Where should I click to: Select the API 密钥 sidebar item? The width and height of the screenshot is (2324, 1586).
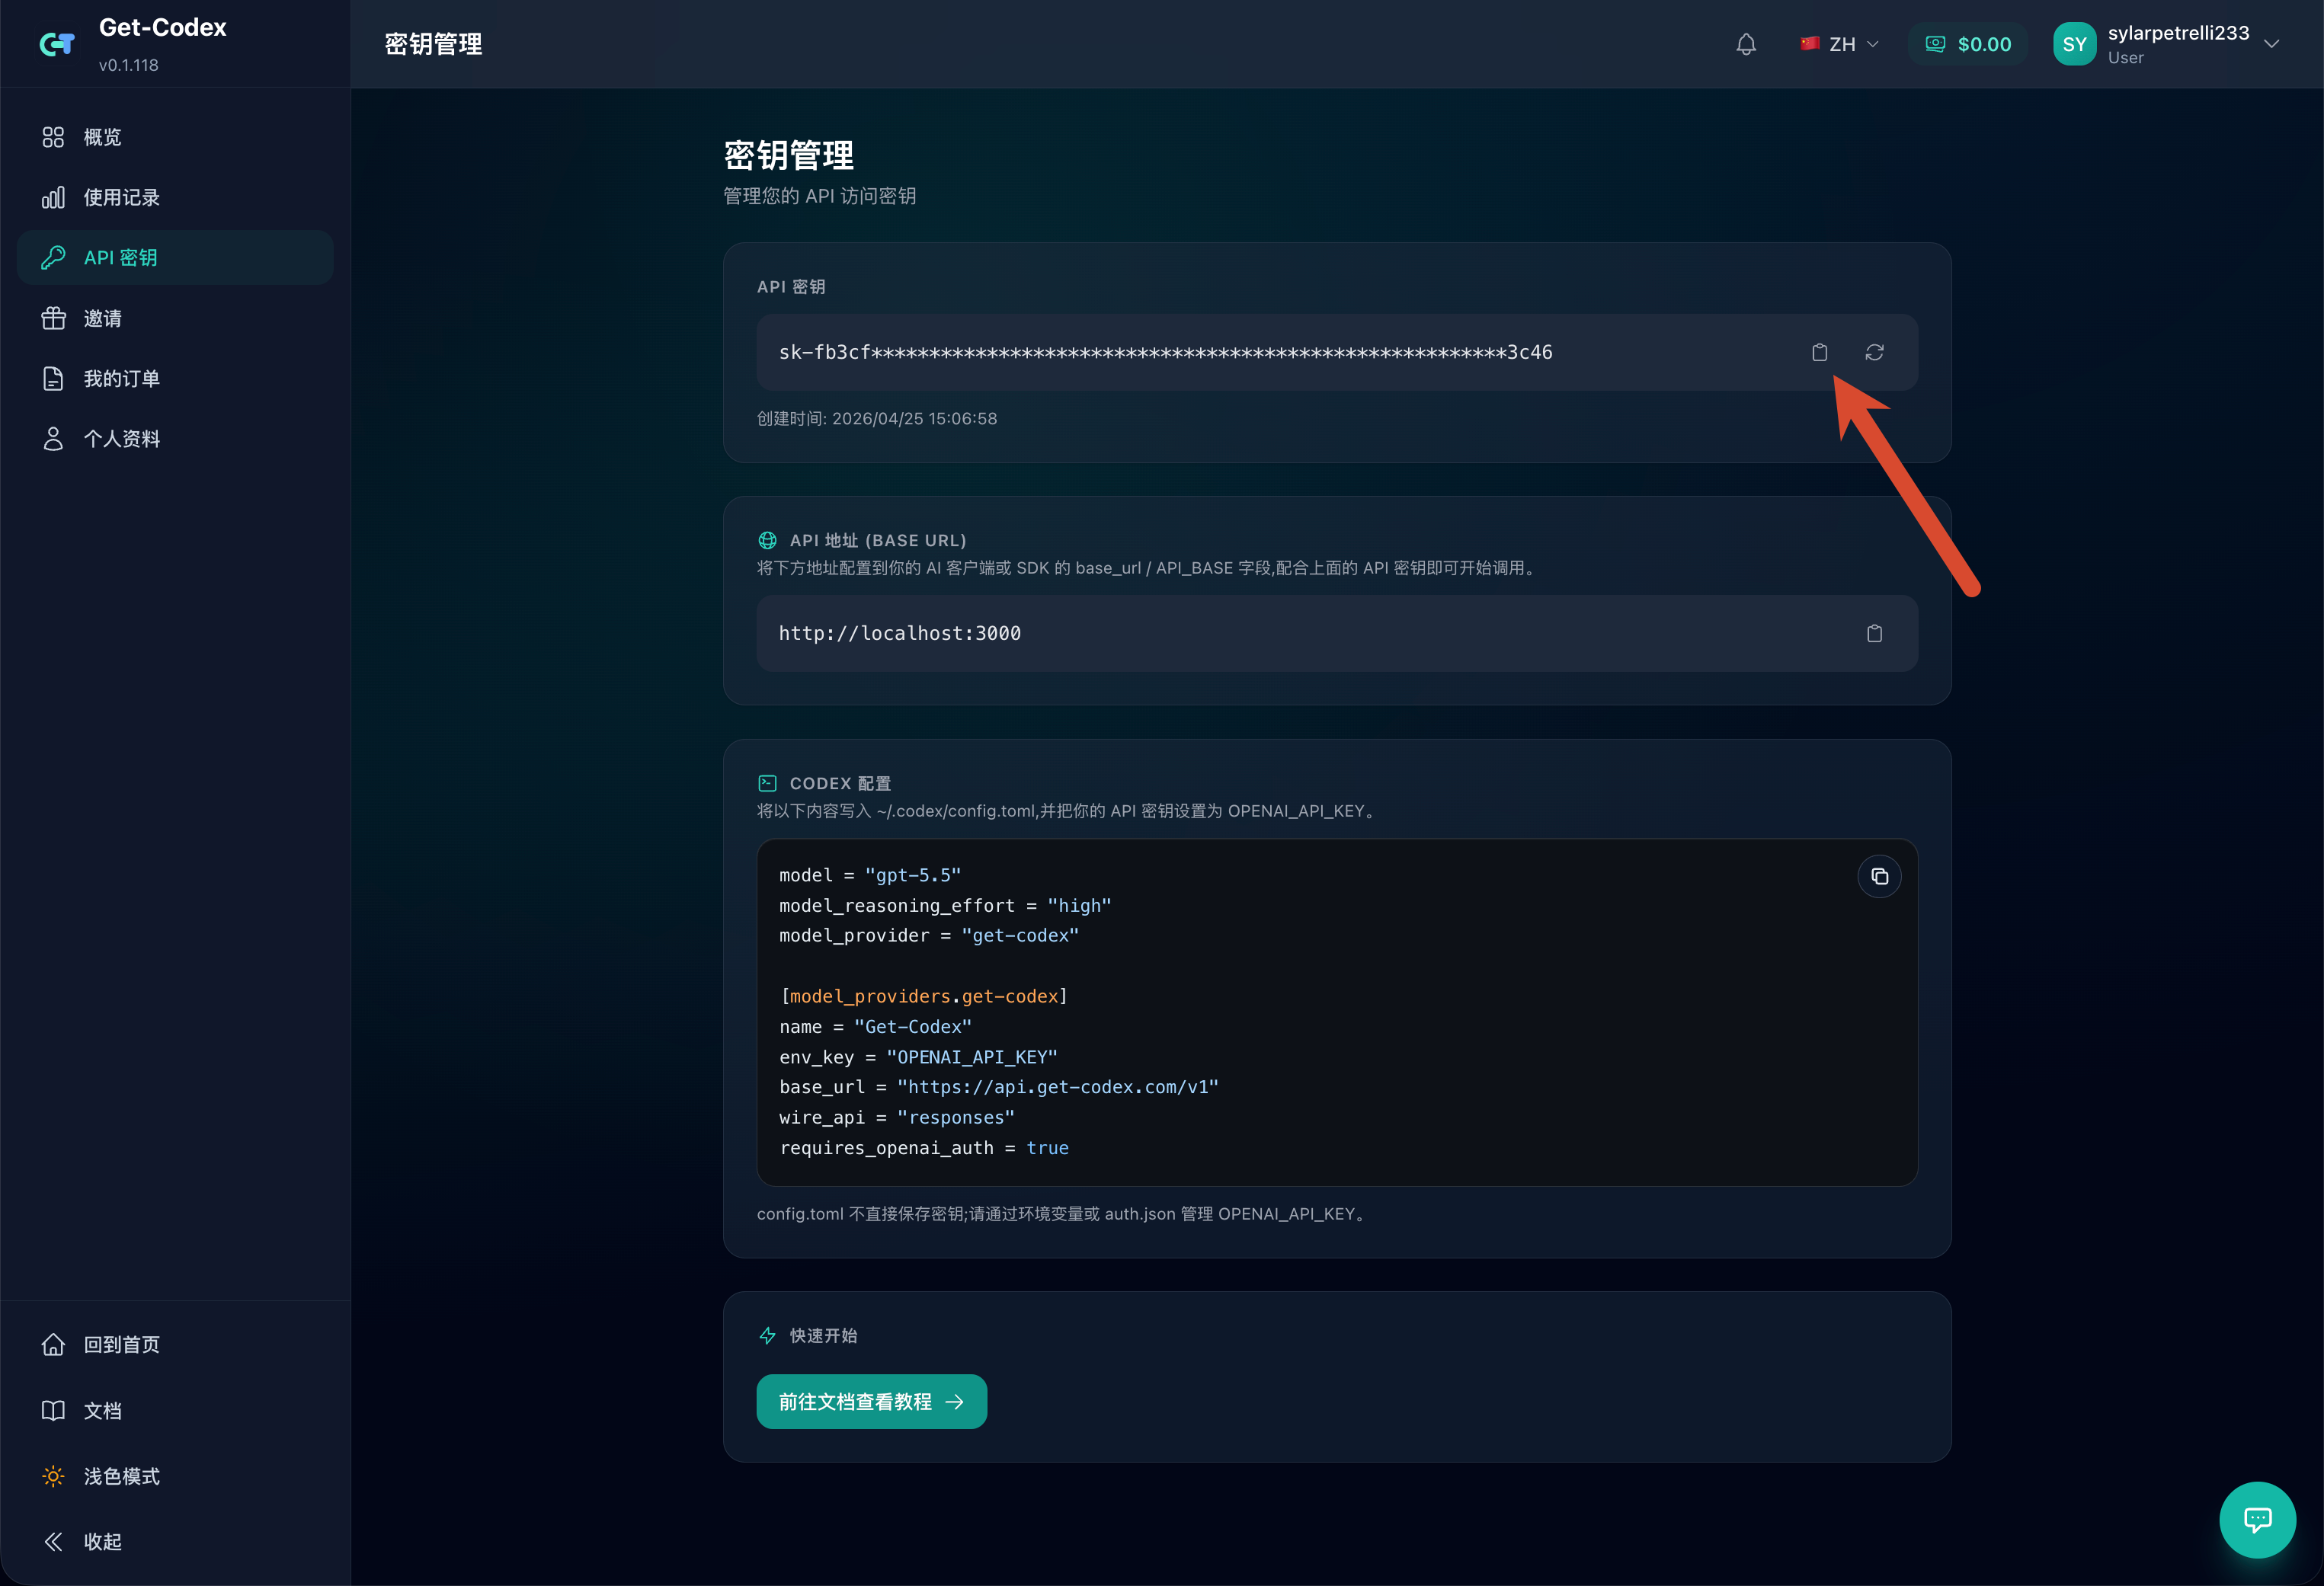[x=175, y=257]
